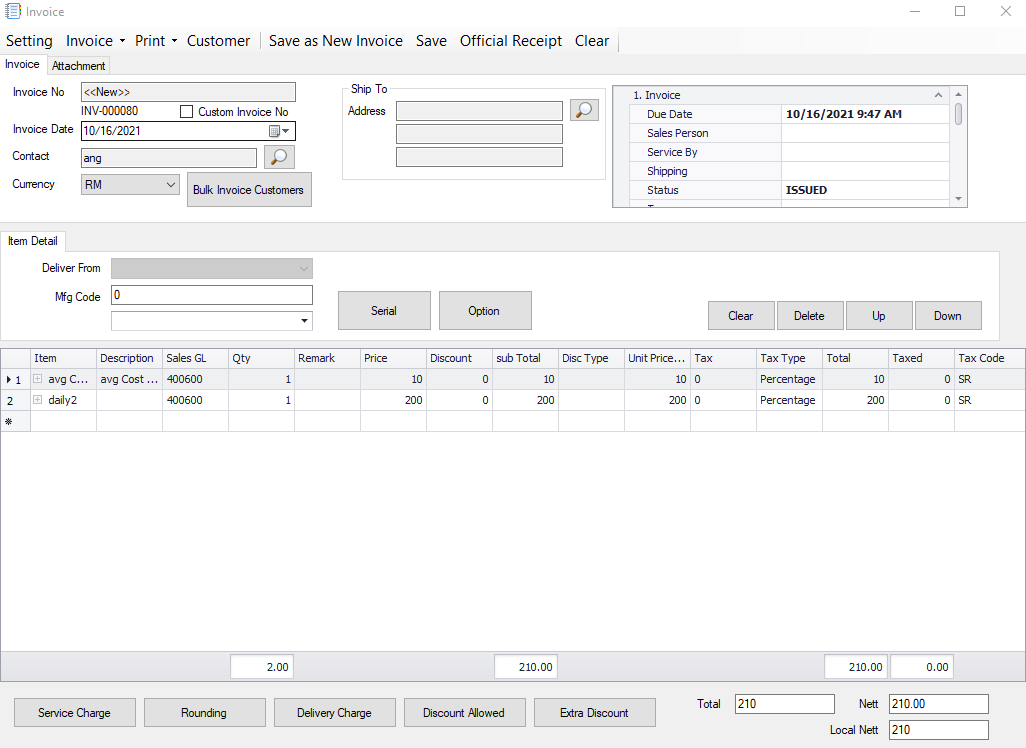Click the Ship To address search icon

(x=584, y=110)
